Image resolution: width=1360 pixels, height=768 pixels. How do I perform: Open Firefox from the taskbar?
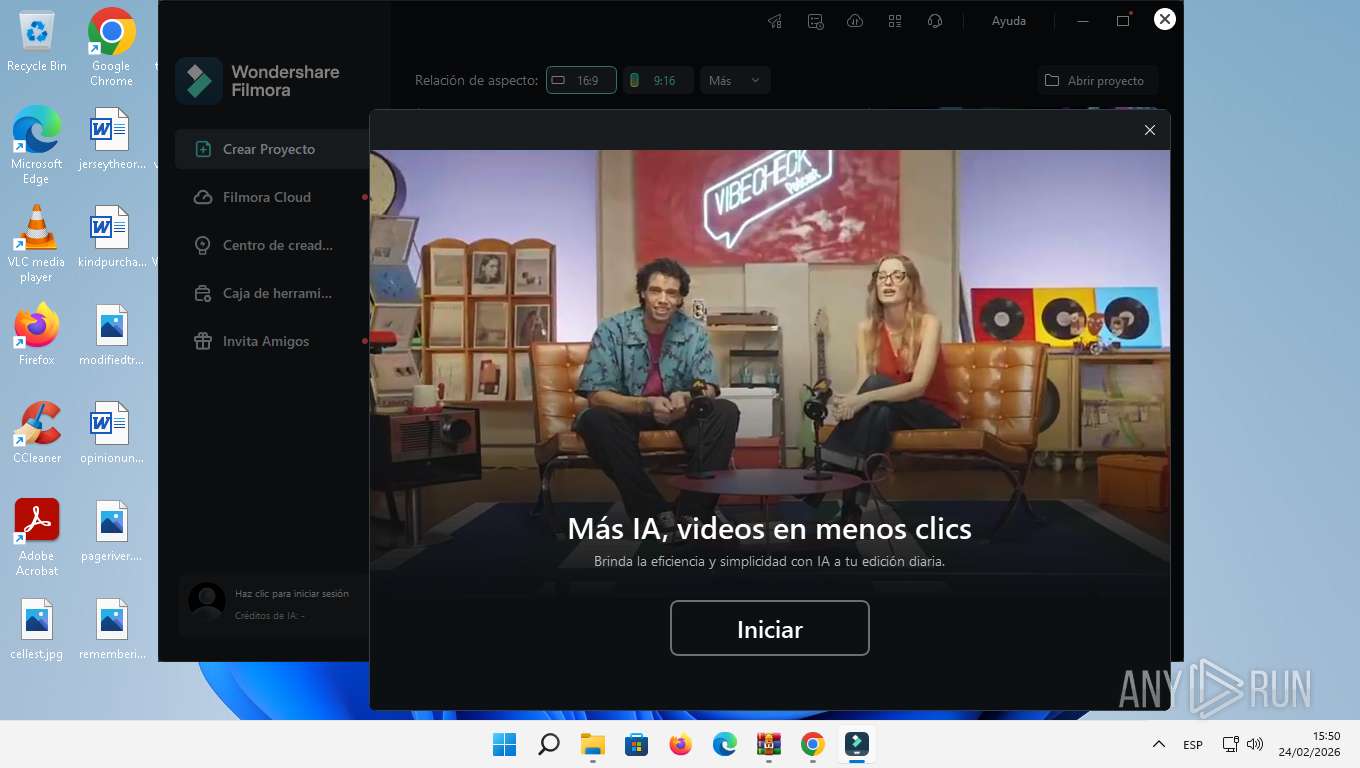[681, 744]
